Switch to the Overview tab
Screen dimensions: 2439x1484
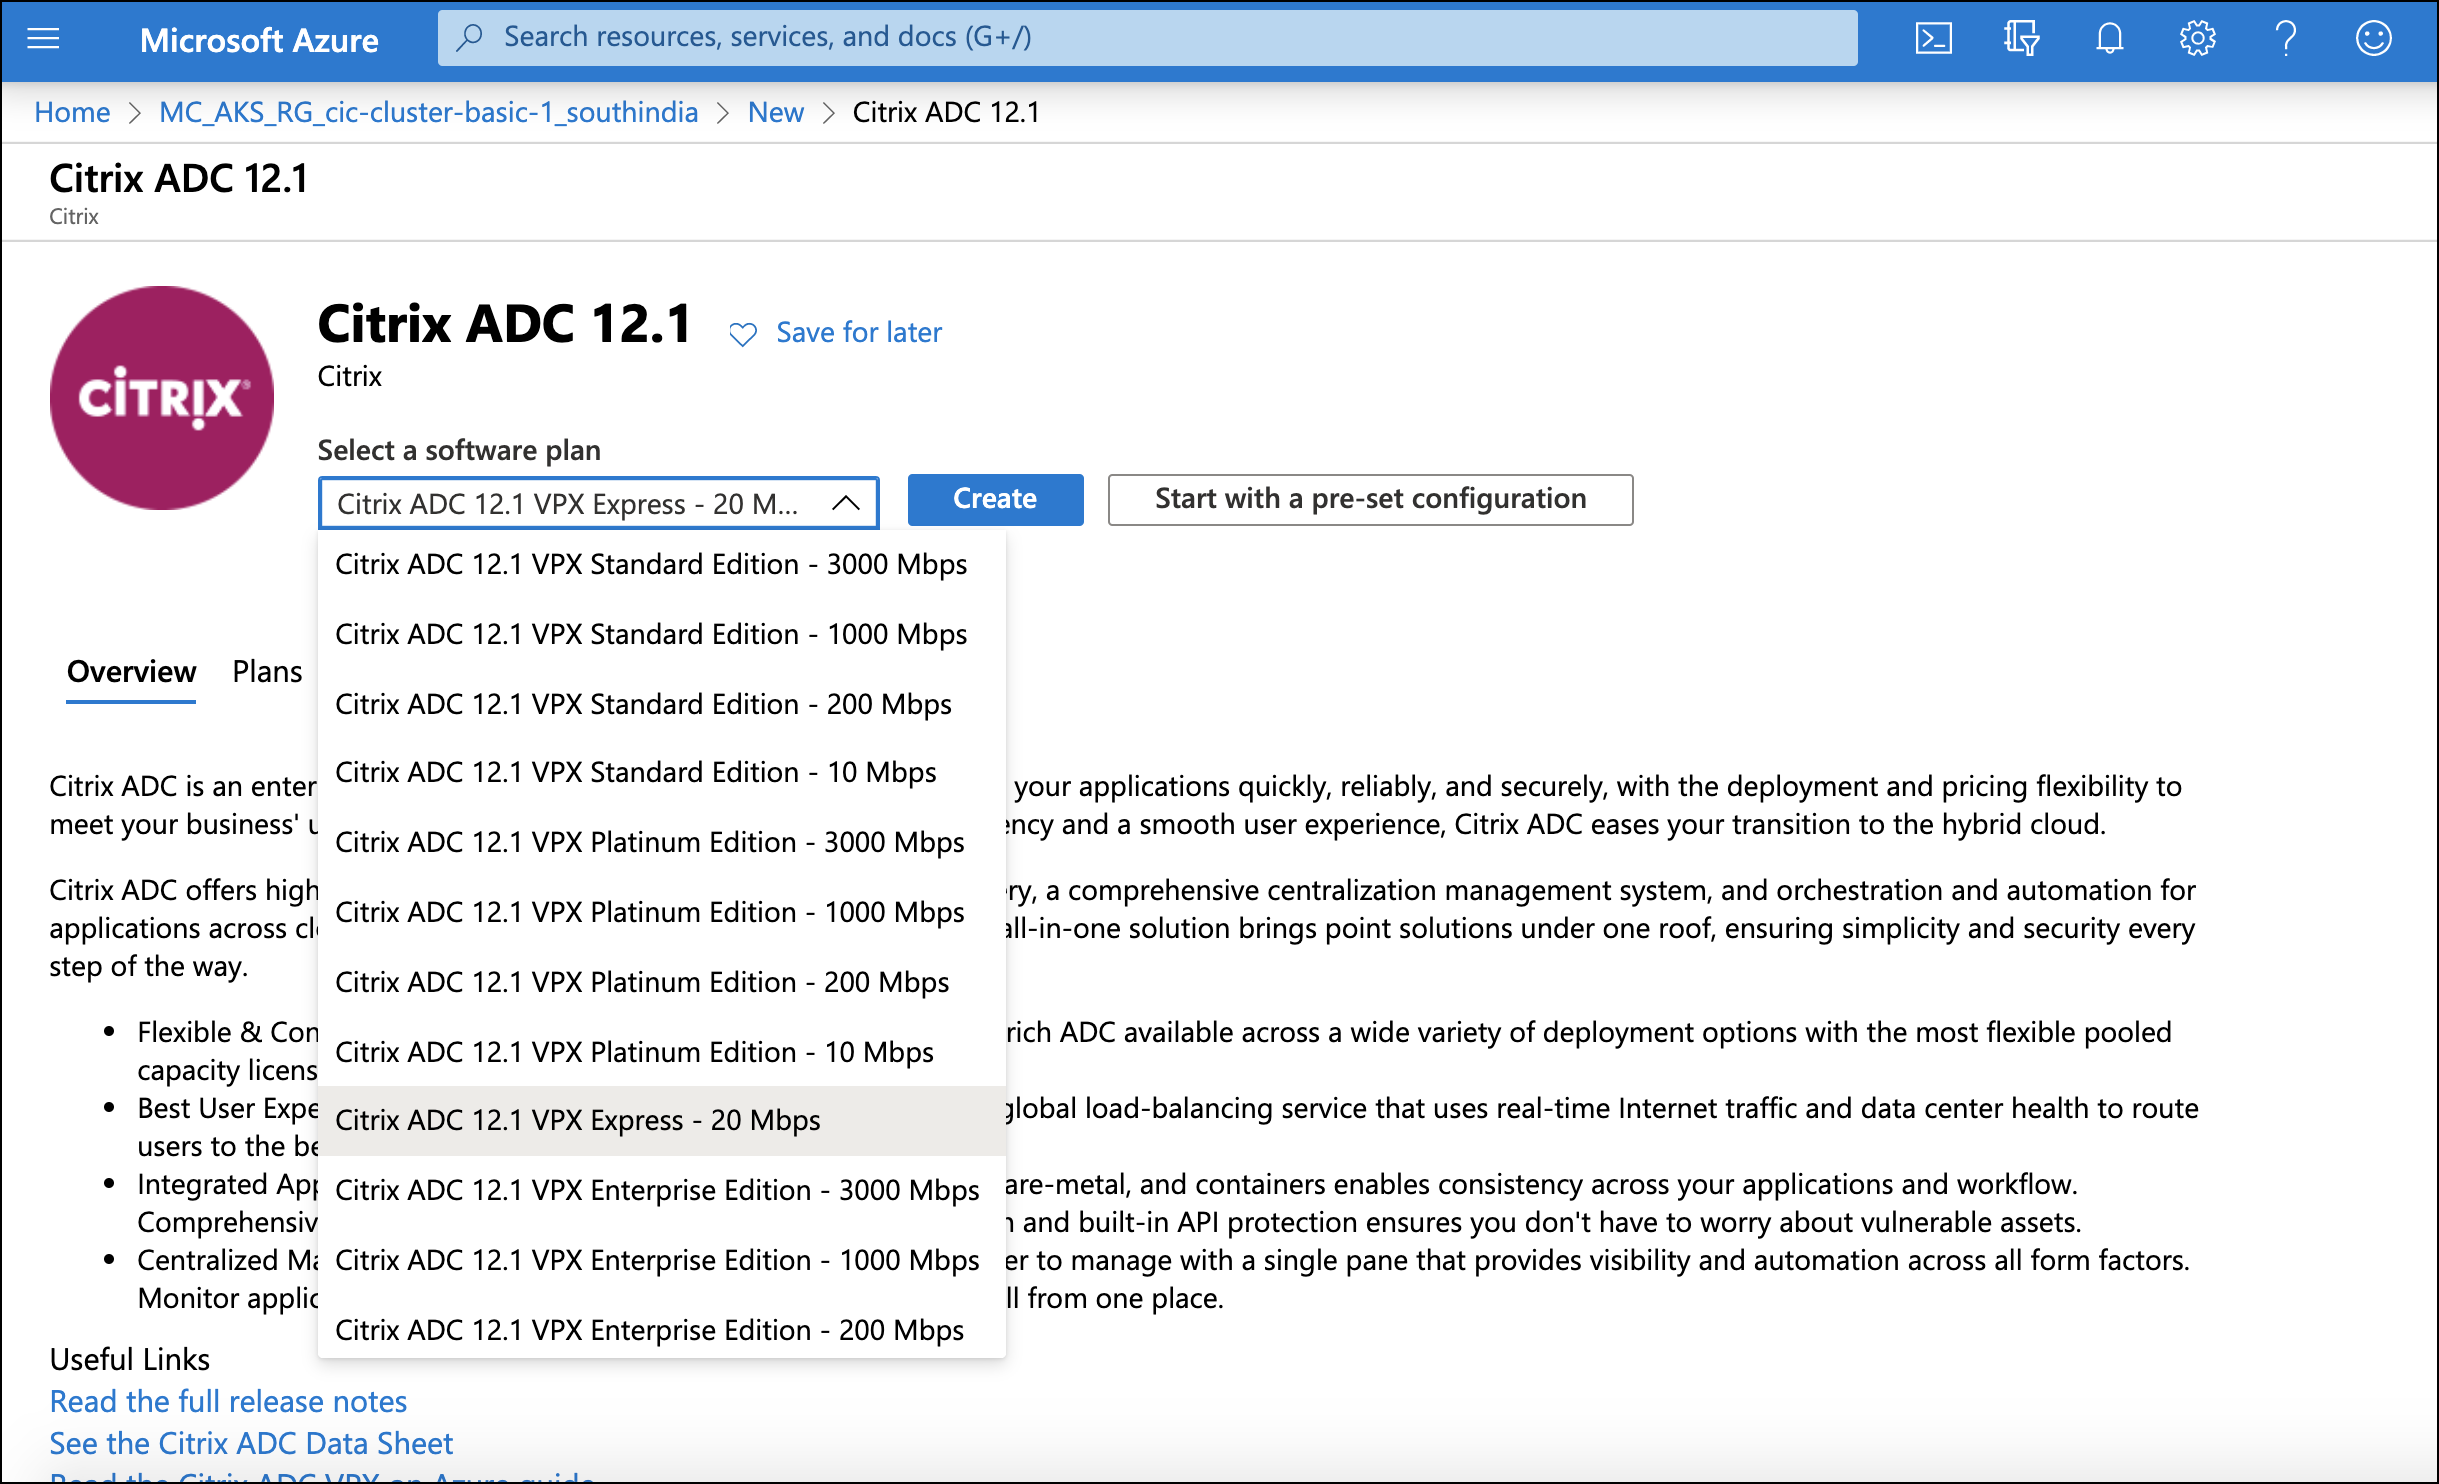131,672
